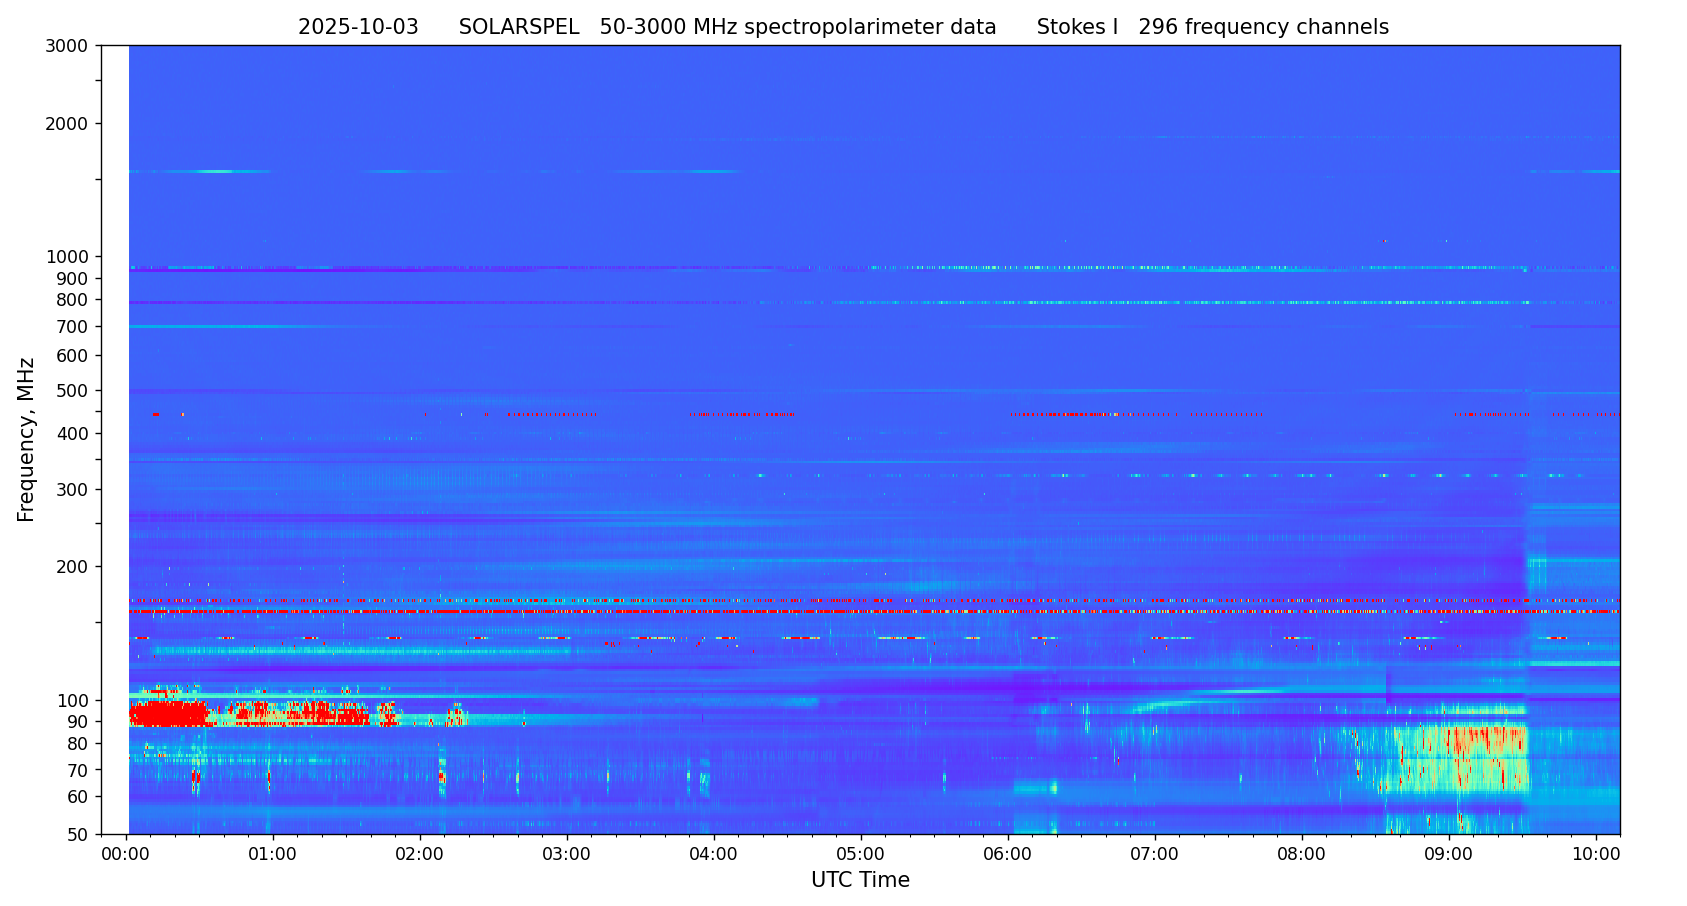
Task: Click the 2025-10-03 date in the title
Action: 358,28
